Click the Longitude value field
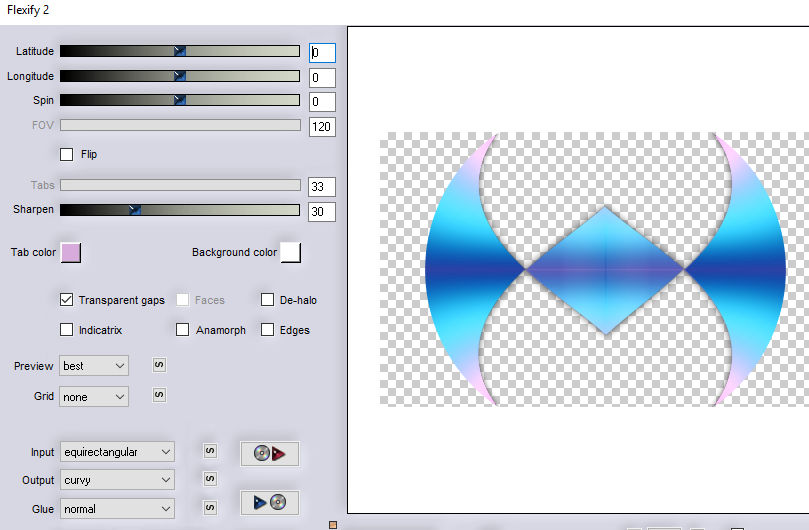 point(322,78)
